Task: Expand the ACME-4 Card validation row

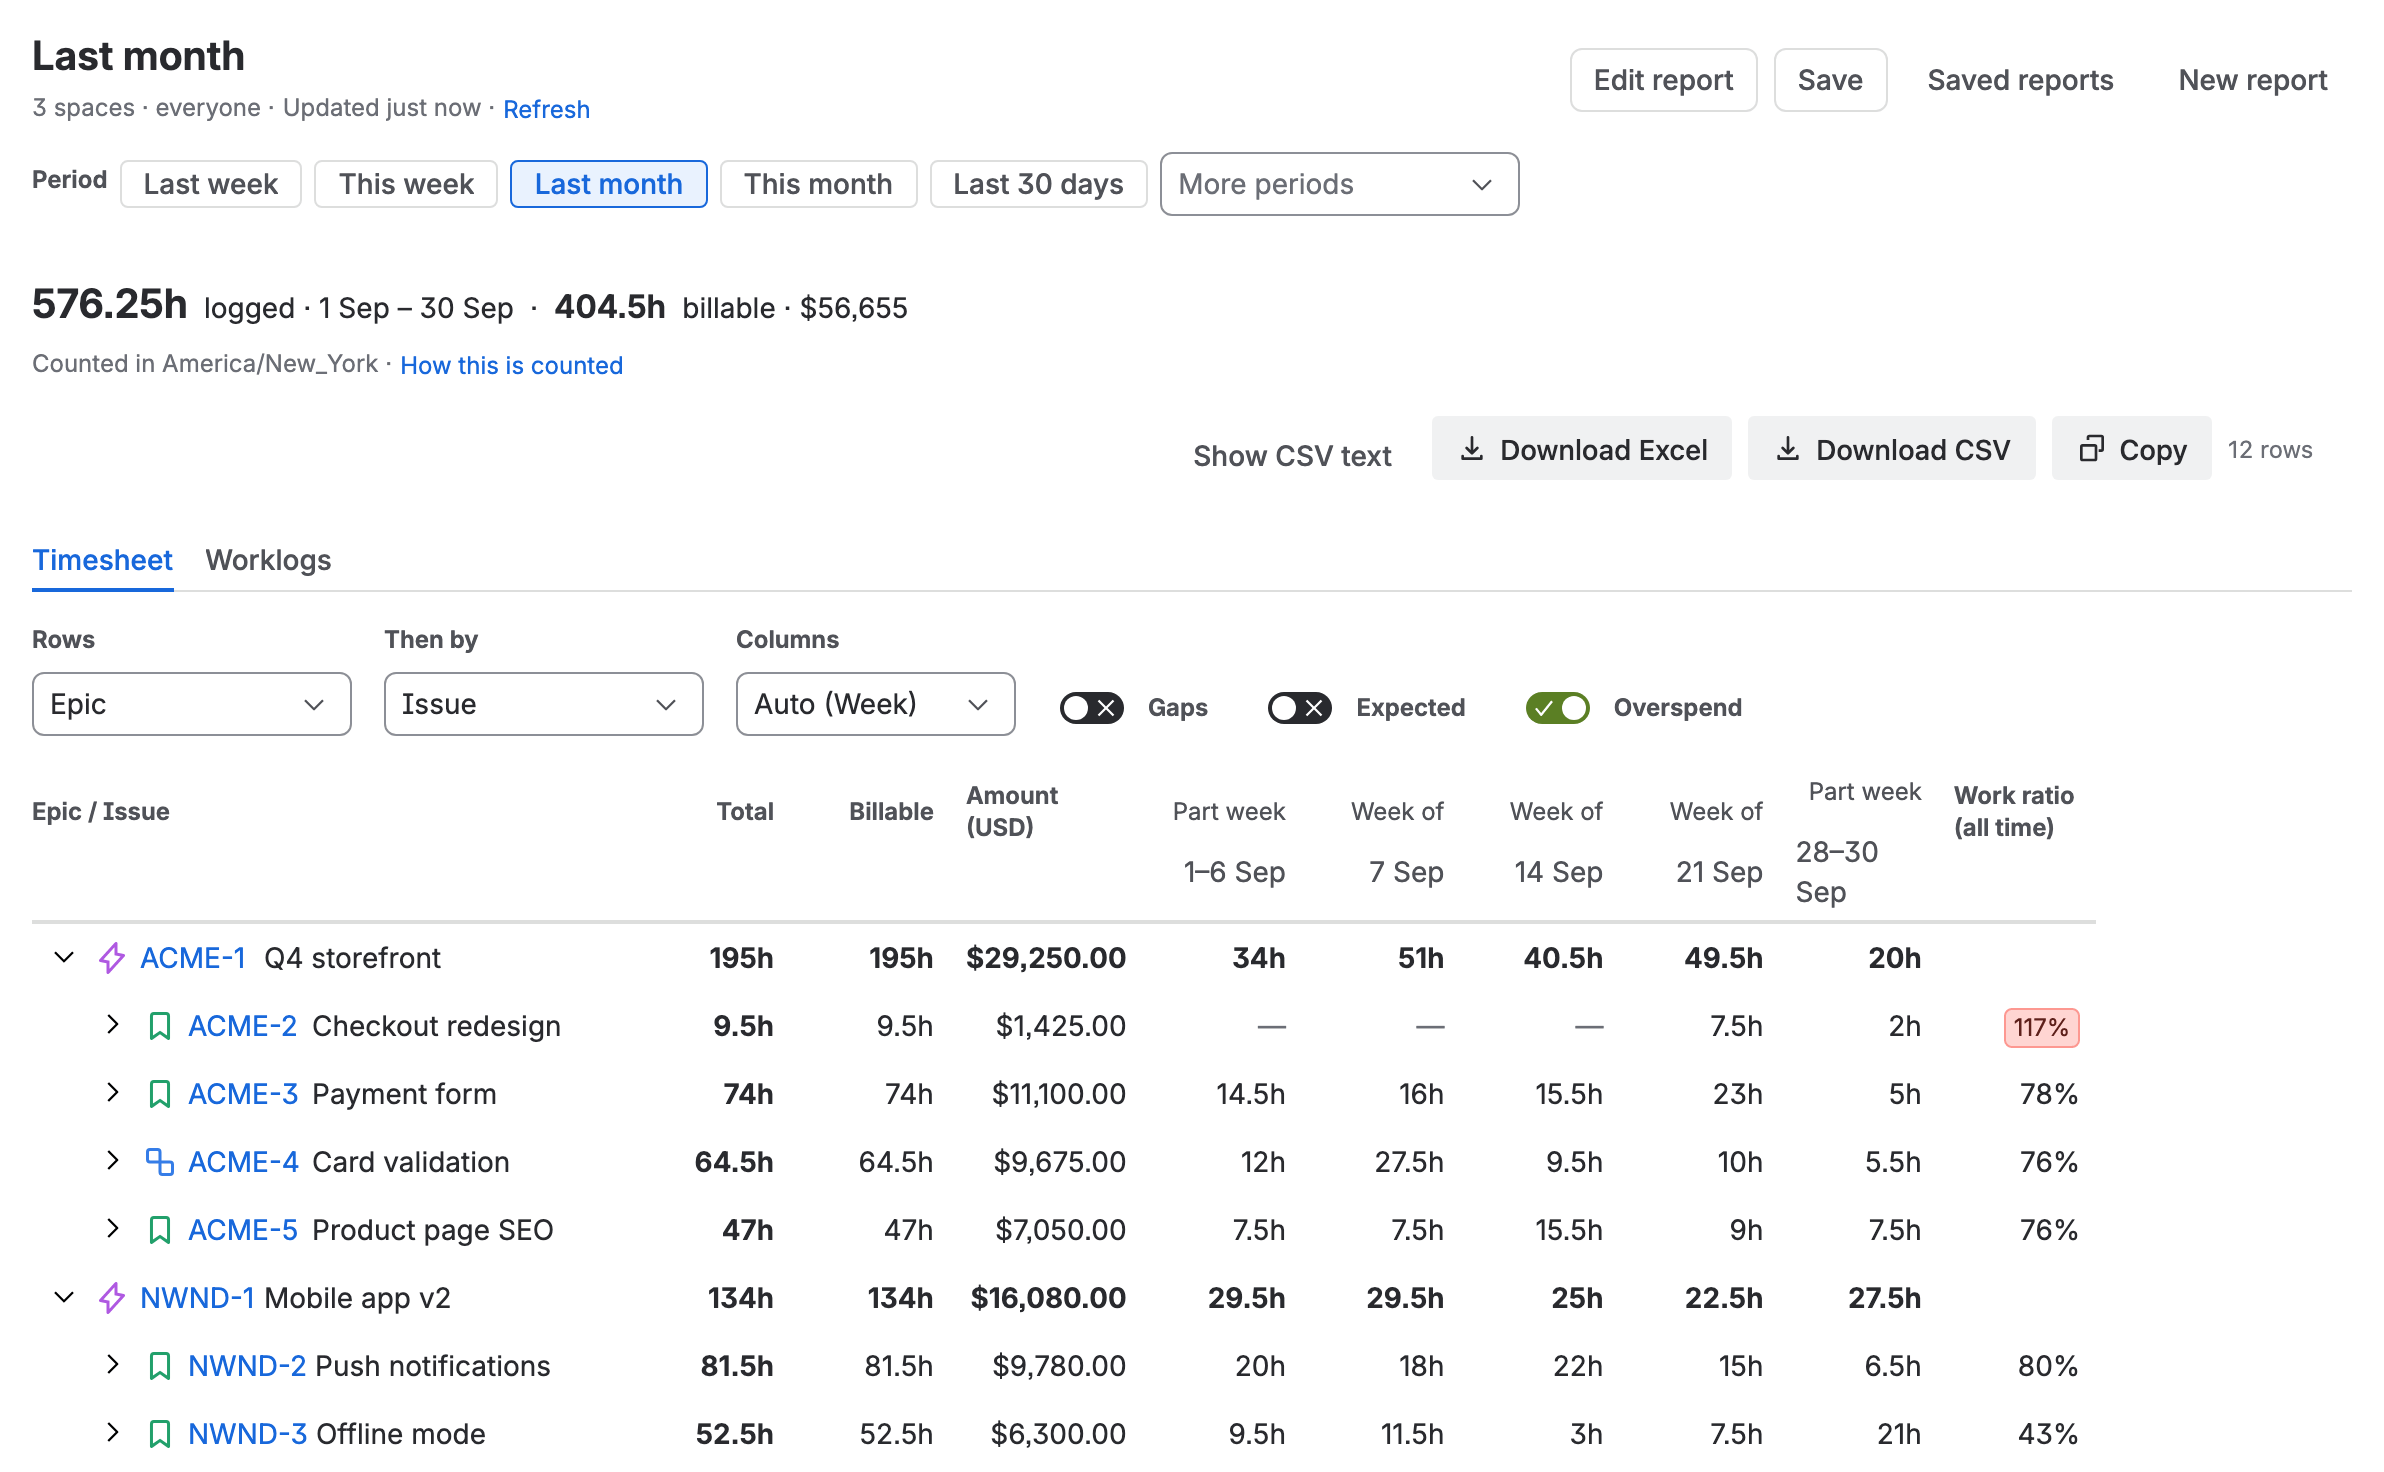Action: 113,1161
